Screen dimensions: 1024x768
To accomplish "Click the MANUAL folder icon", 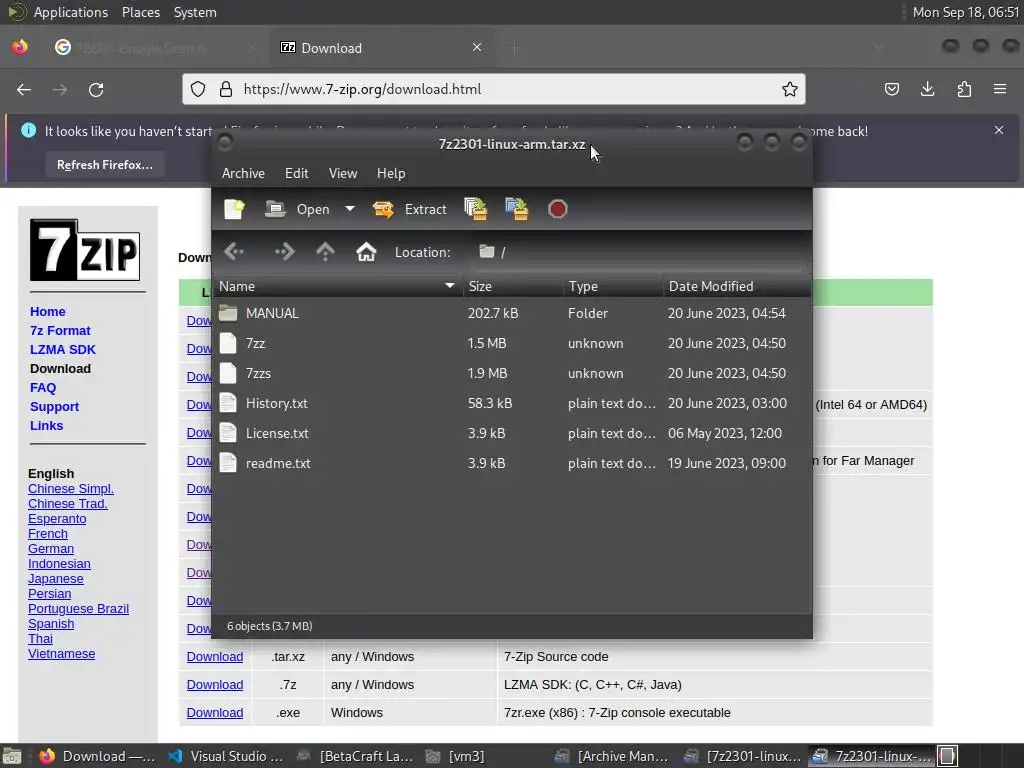I will pos(228,313).
